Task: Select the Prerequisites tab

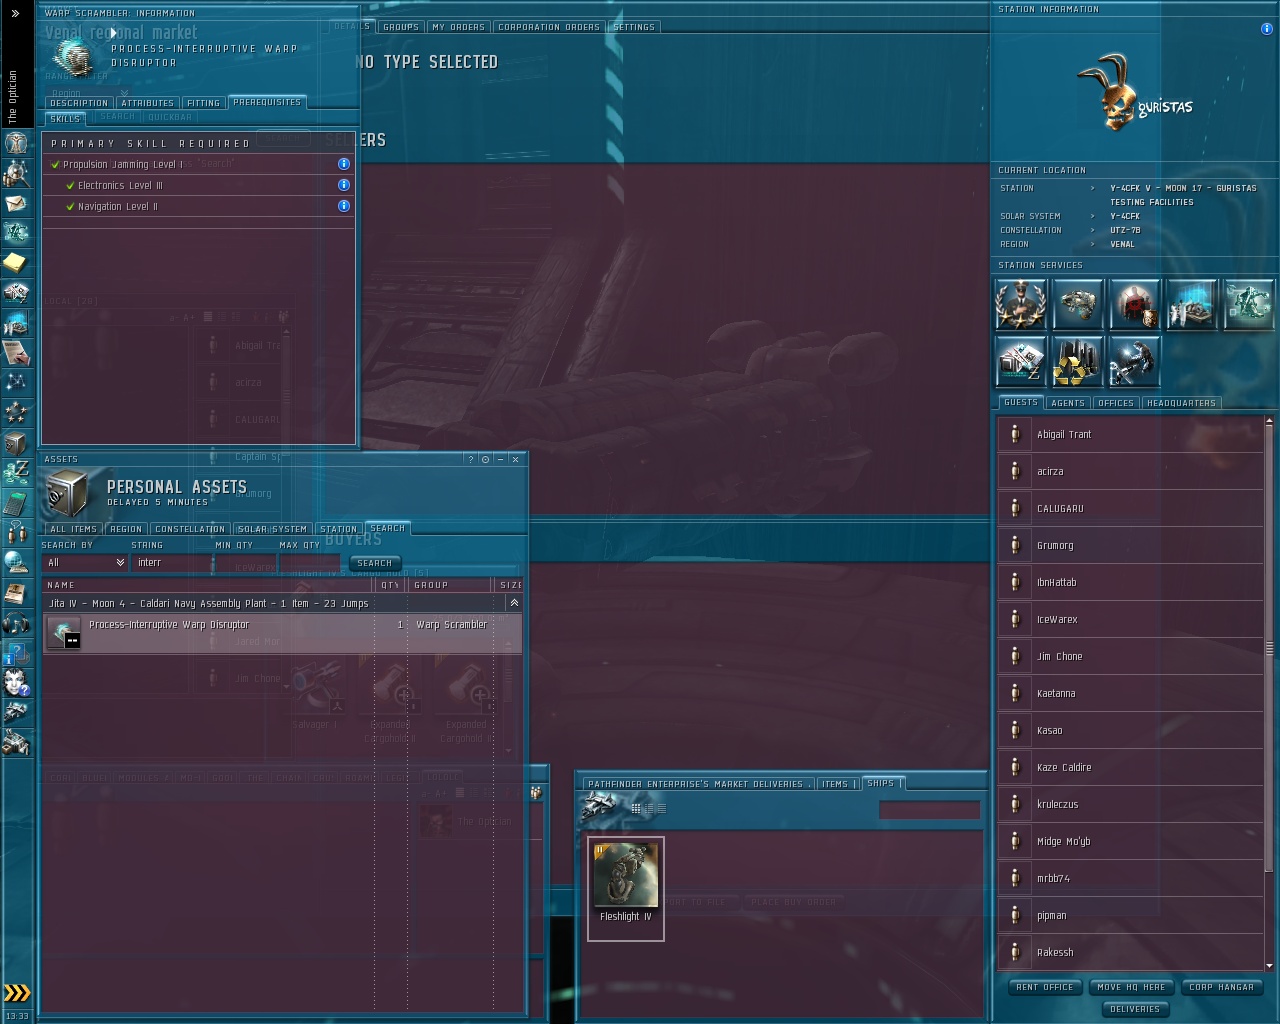Action: [x=267, y=102]
